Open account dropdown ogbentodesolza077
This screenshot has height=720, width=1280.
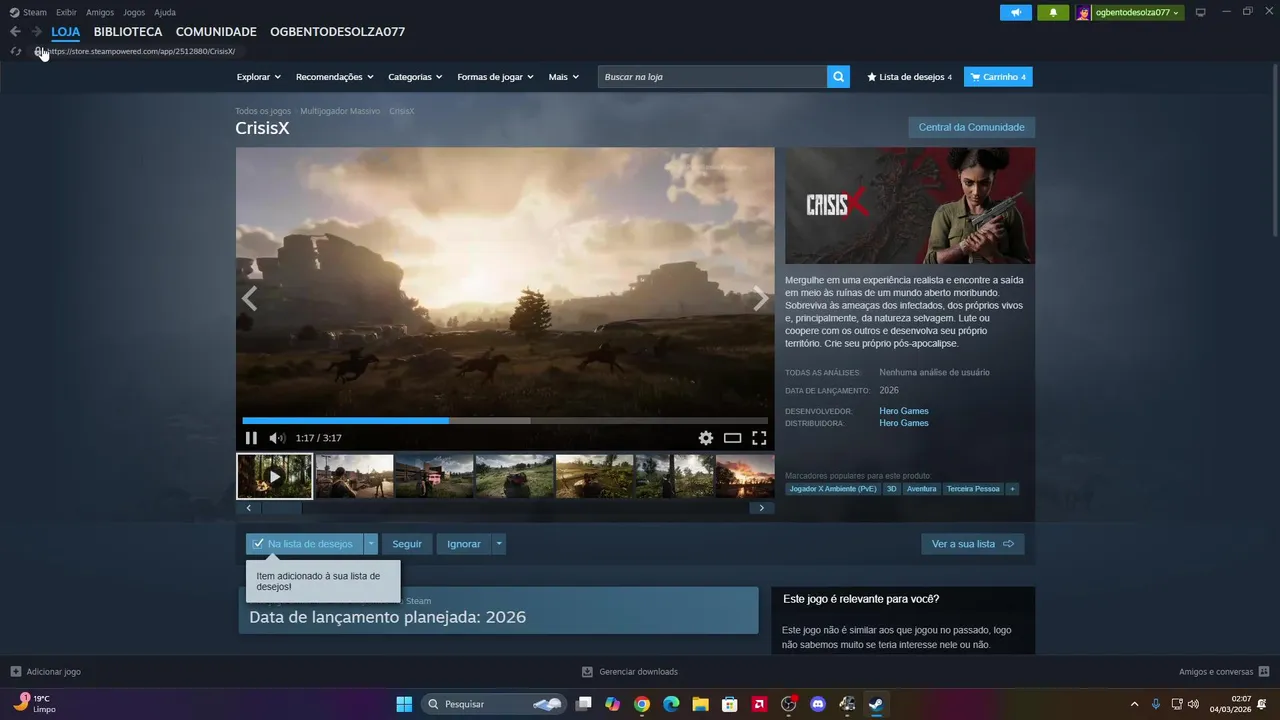(x=1129, y=12)
